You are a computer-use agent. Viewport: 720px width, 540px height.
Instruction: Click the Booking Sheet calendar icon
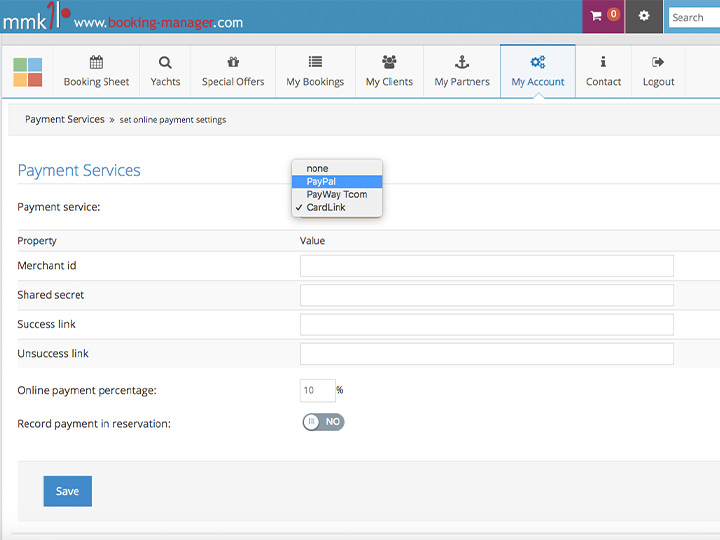click(x=96, y=62)
